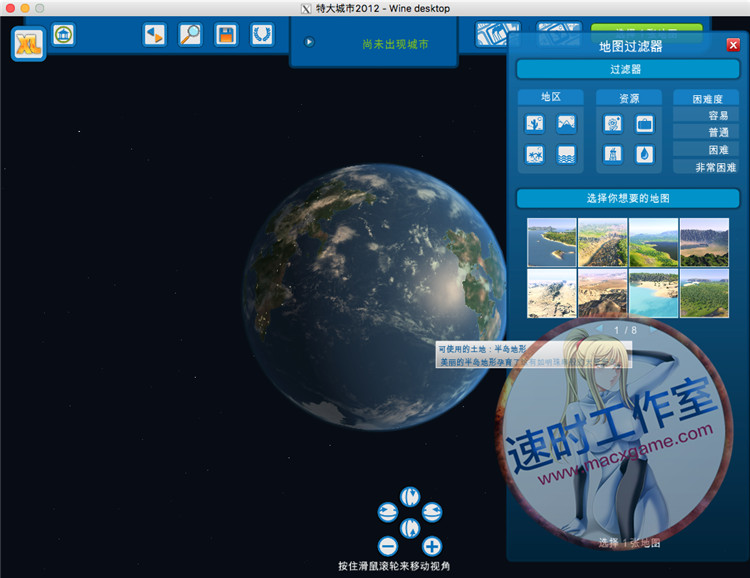Click the 困难度 section label
This screenshot has width=750, height=578.
(706, 99)
